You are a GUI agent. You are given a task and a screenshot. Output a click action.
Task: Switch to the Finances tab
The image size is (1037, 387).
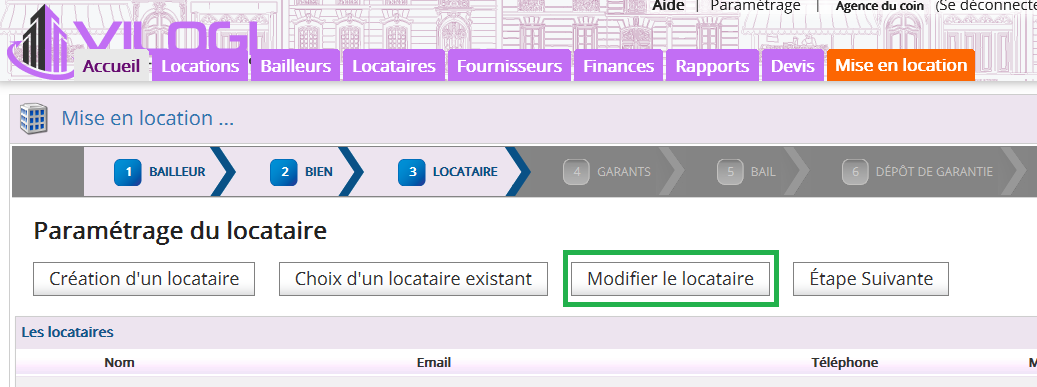618,66
